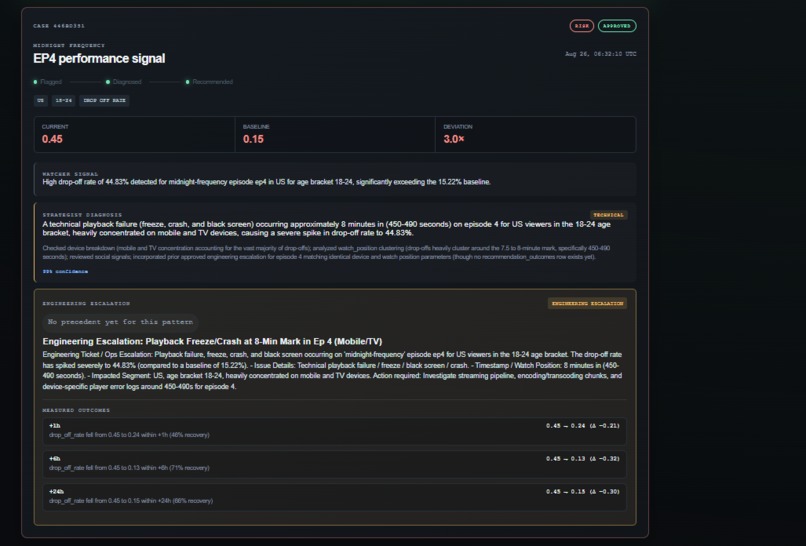Click the Aug 26 UTC timestamp
The height and width of the screenshot is (546, 806).
600,54
